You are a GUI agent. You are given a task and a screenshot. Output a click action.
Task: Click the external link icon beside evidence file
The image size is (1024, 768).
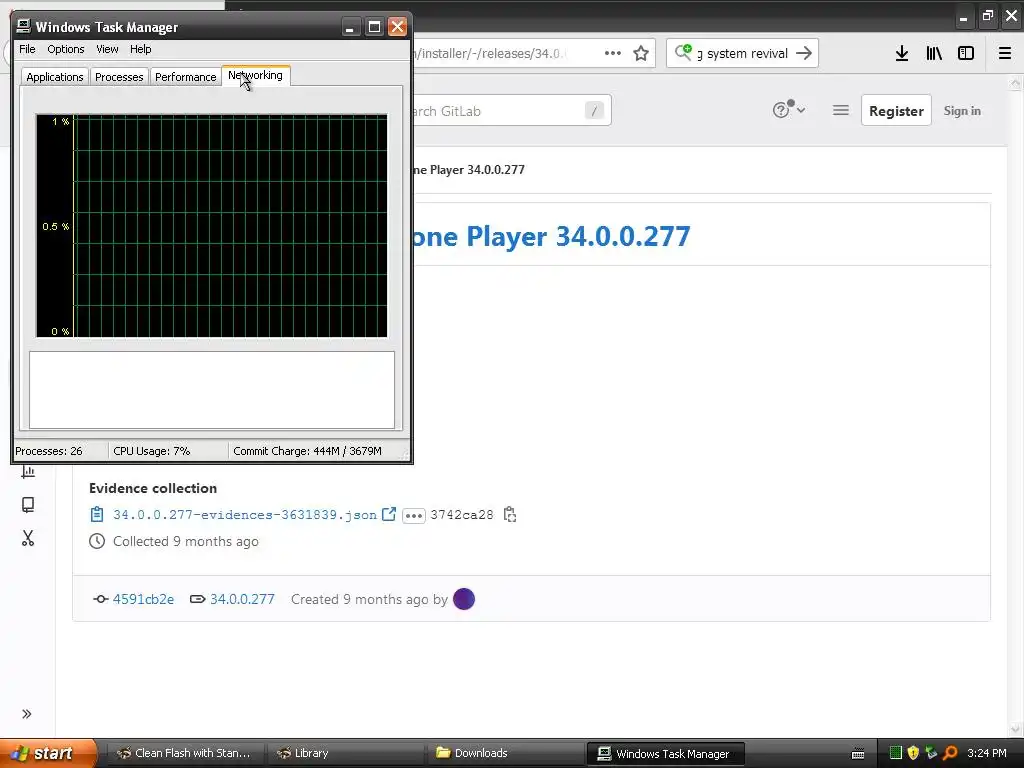389,514
